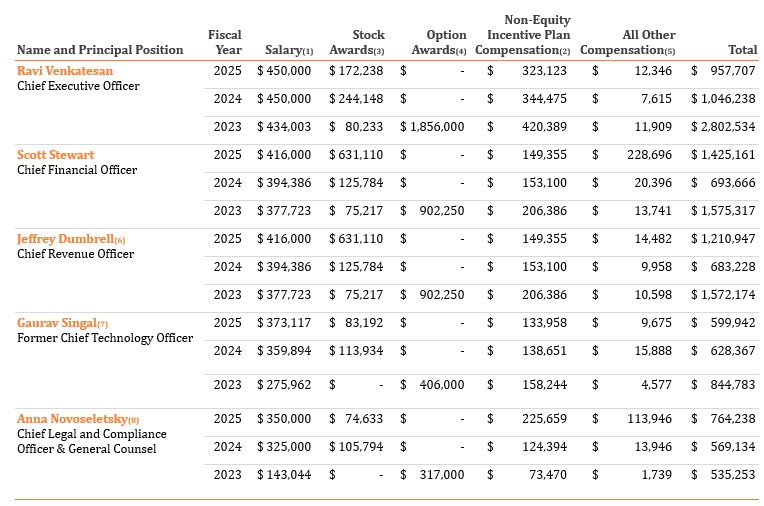Click the Chief Revenue Officer title
Viewport: 764px width, 506px height.
tap(76, 254)
